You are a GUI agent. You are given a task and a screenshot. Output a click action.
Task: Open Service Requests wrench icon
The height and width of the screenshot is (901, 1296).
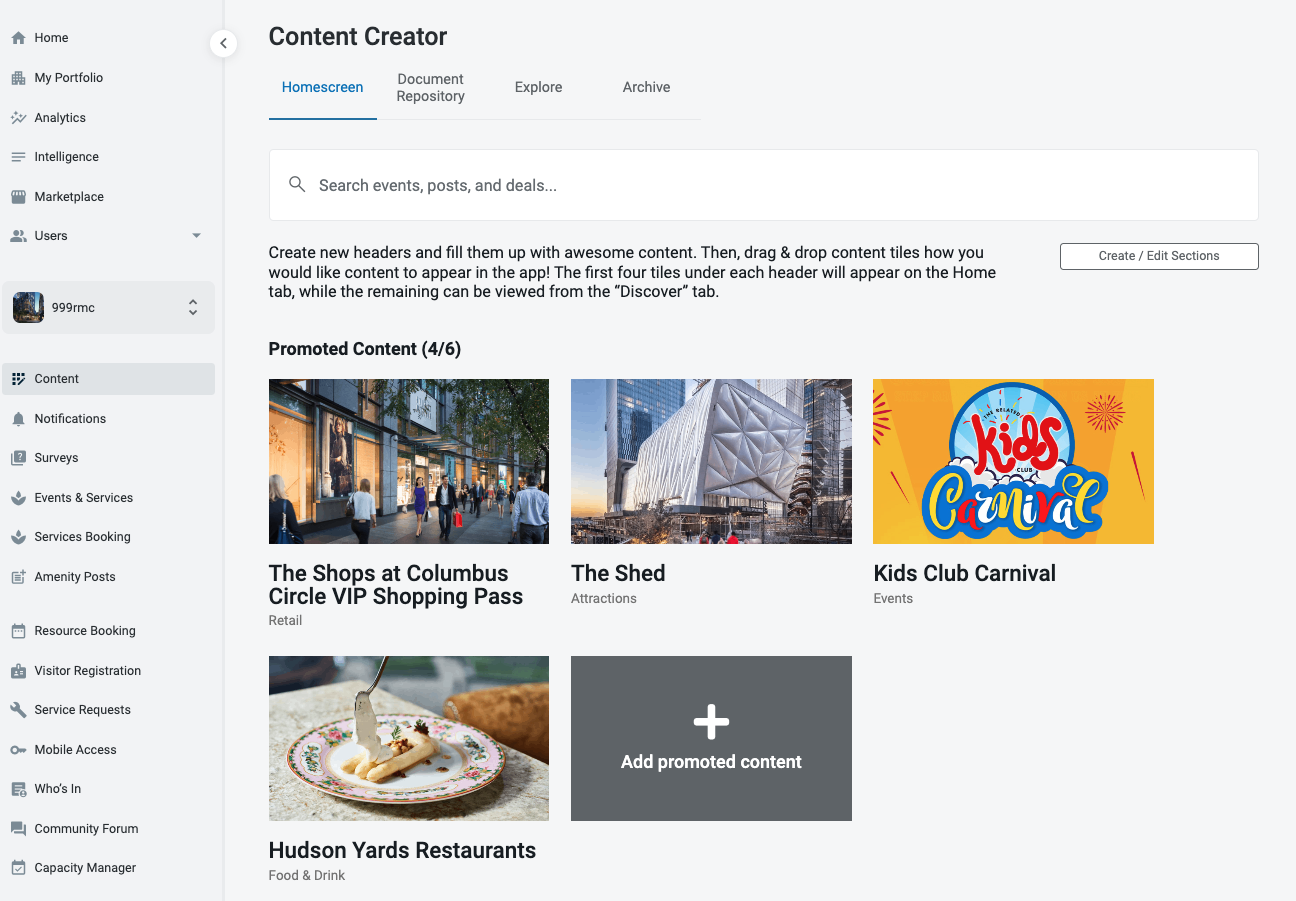[18, 710]
